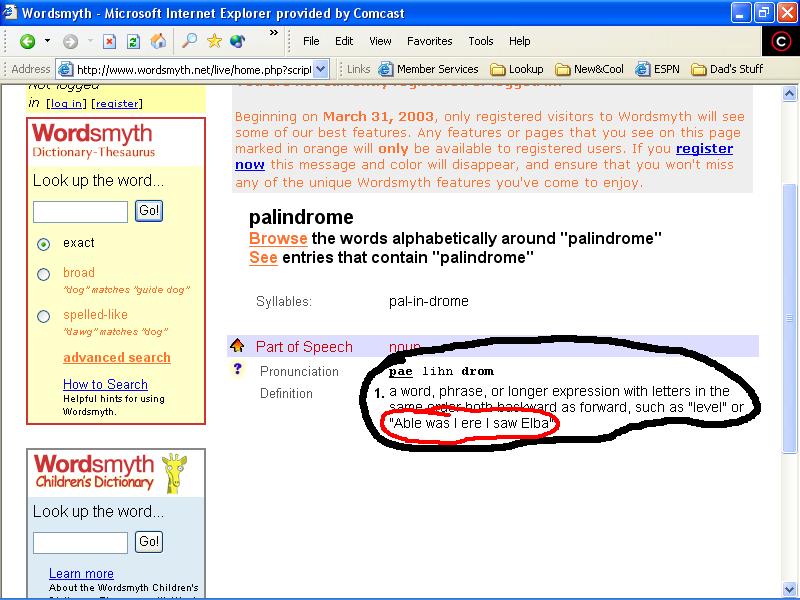Click the pal-in-drome syllables text
This screenshot has width=800, height=600.
point(429,301)
